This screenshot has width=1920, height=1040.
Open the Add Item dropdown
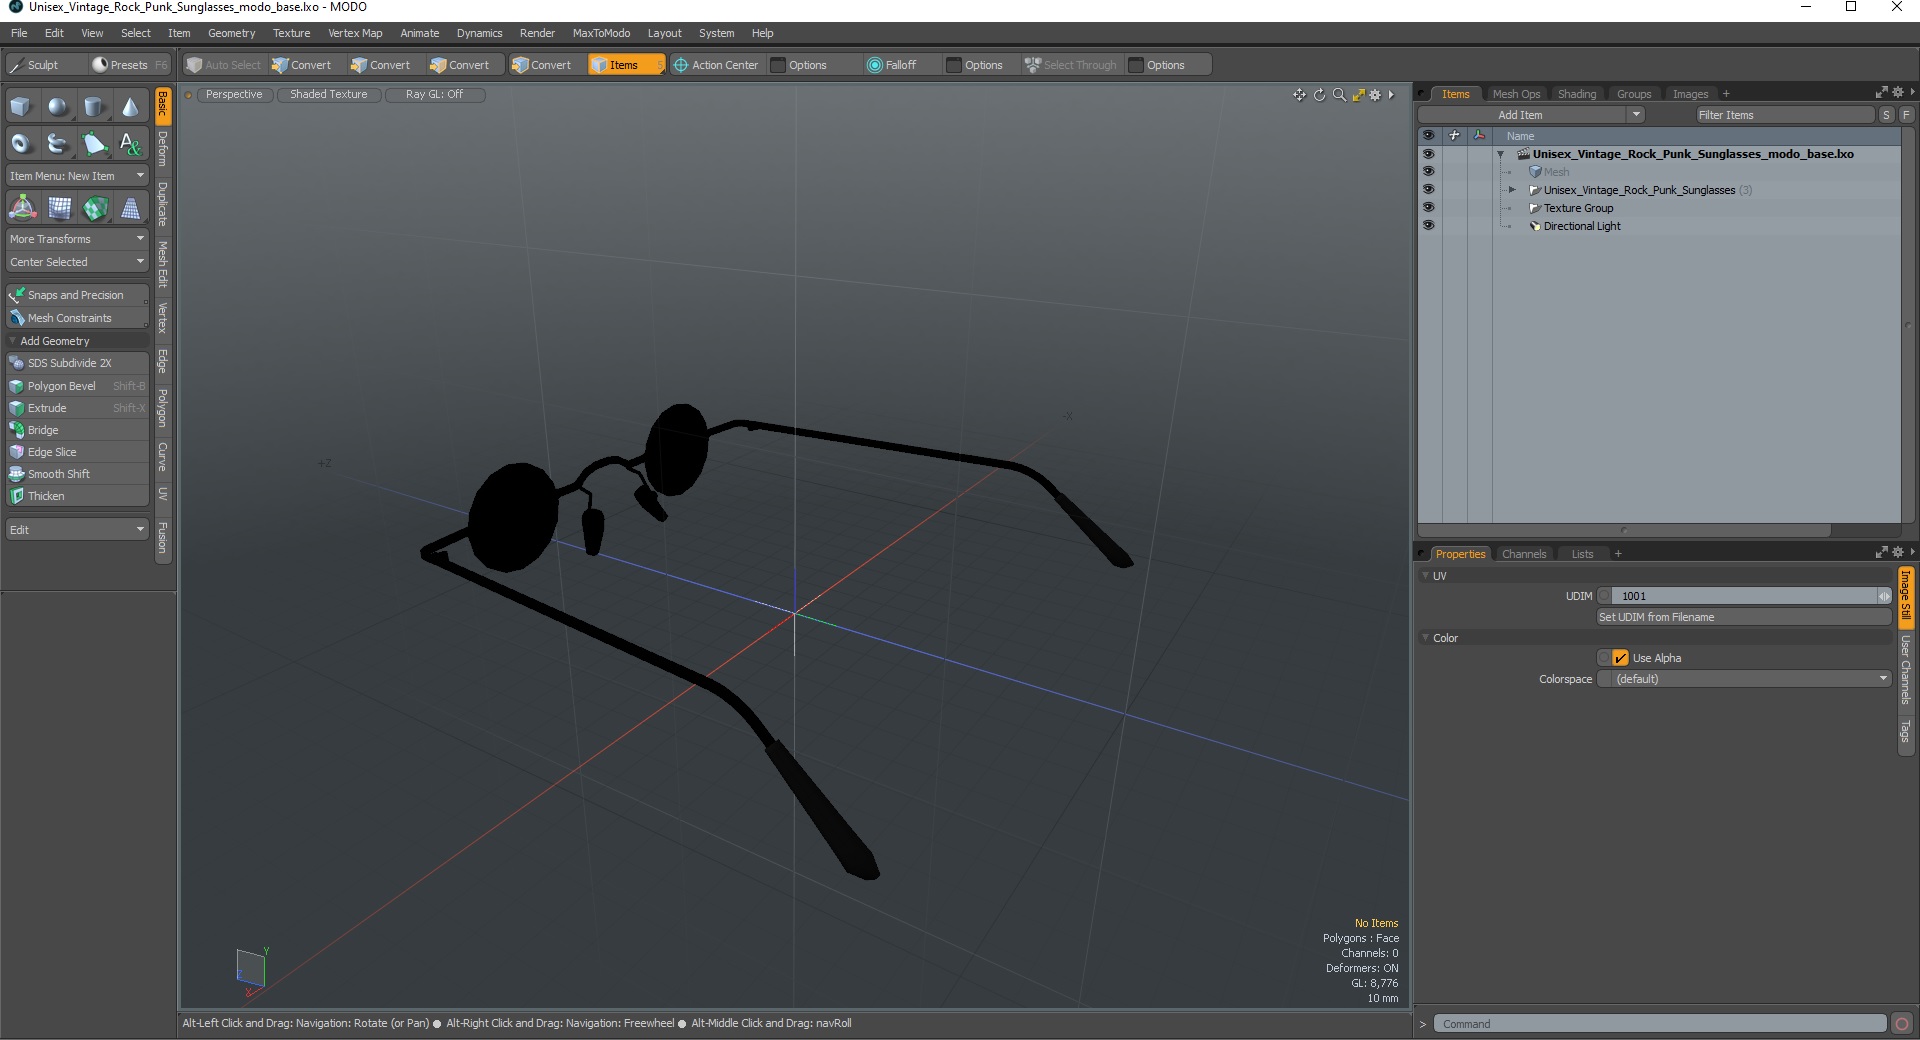[x=1531, y=115]
